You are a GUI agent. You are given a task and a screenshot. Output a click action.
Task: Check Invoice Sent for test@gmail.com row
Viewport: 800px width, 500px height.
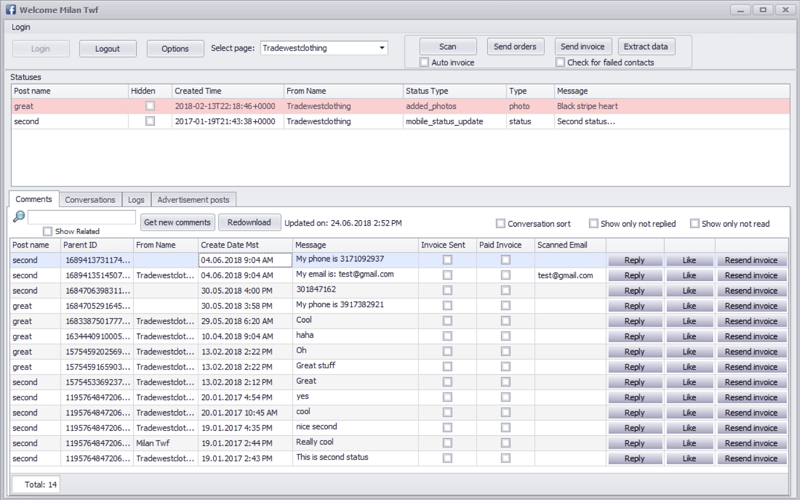(x=447, y=275)
